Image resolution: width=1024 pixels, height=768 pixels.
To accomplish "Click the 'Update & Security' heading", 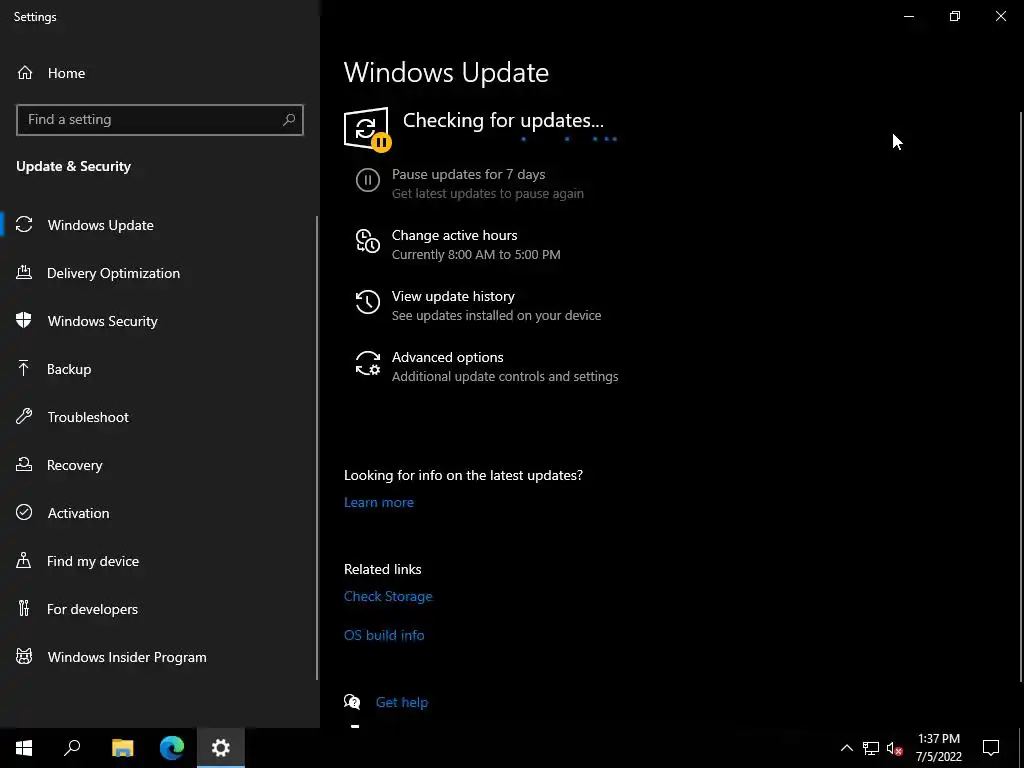I will pos(73,167).
